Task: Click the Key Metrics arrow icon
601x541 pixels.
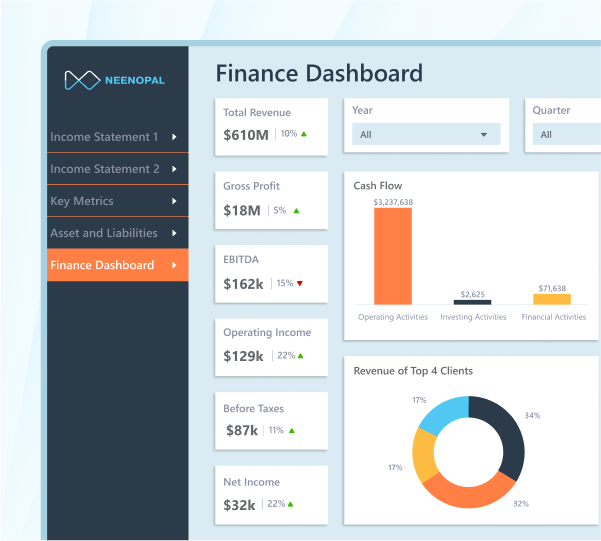Action: click(174, 201)
